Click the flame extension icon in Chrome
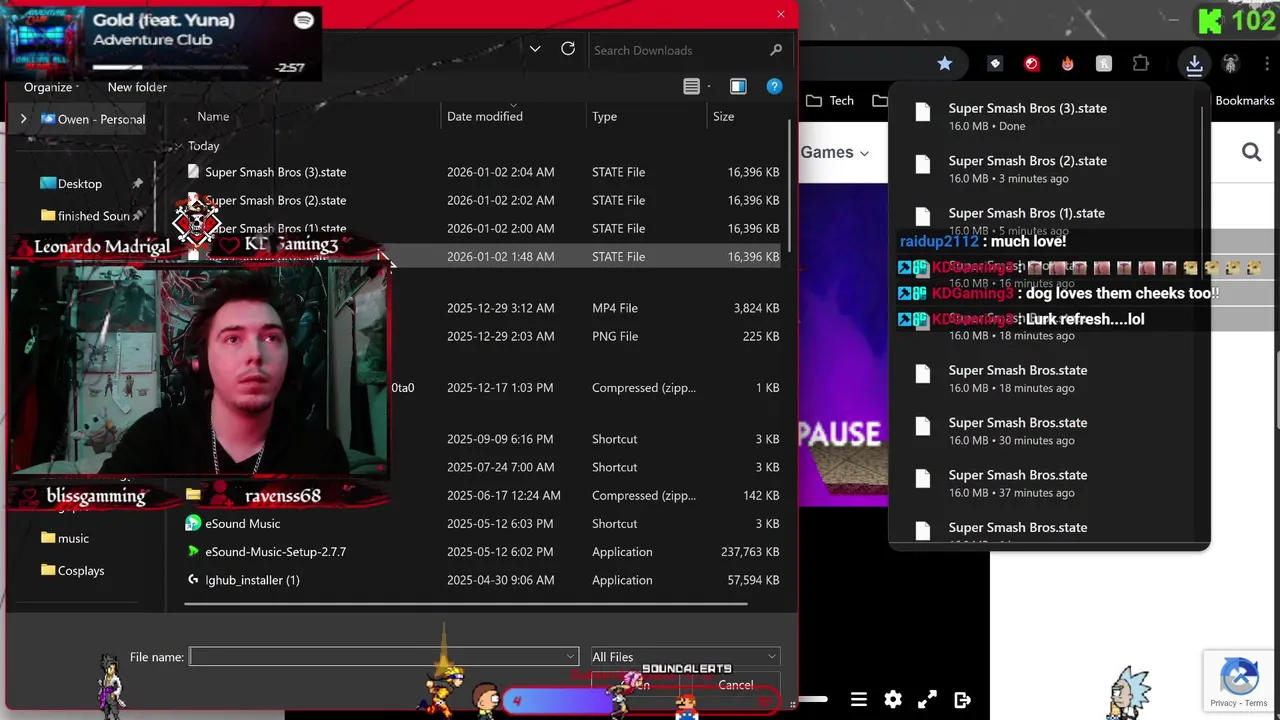Image resolution: width=1280 pixels, height=720 pixels. [1067, 64]
